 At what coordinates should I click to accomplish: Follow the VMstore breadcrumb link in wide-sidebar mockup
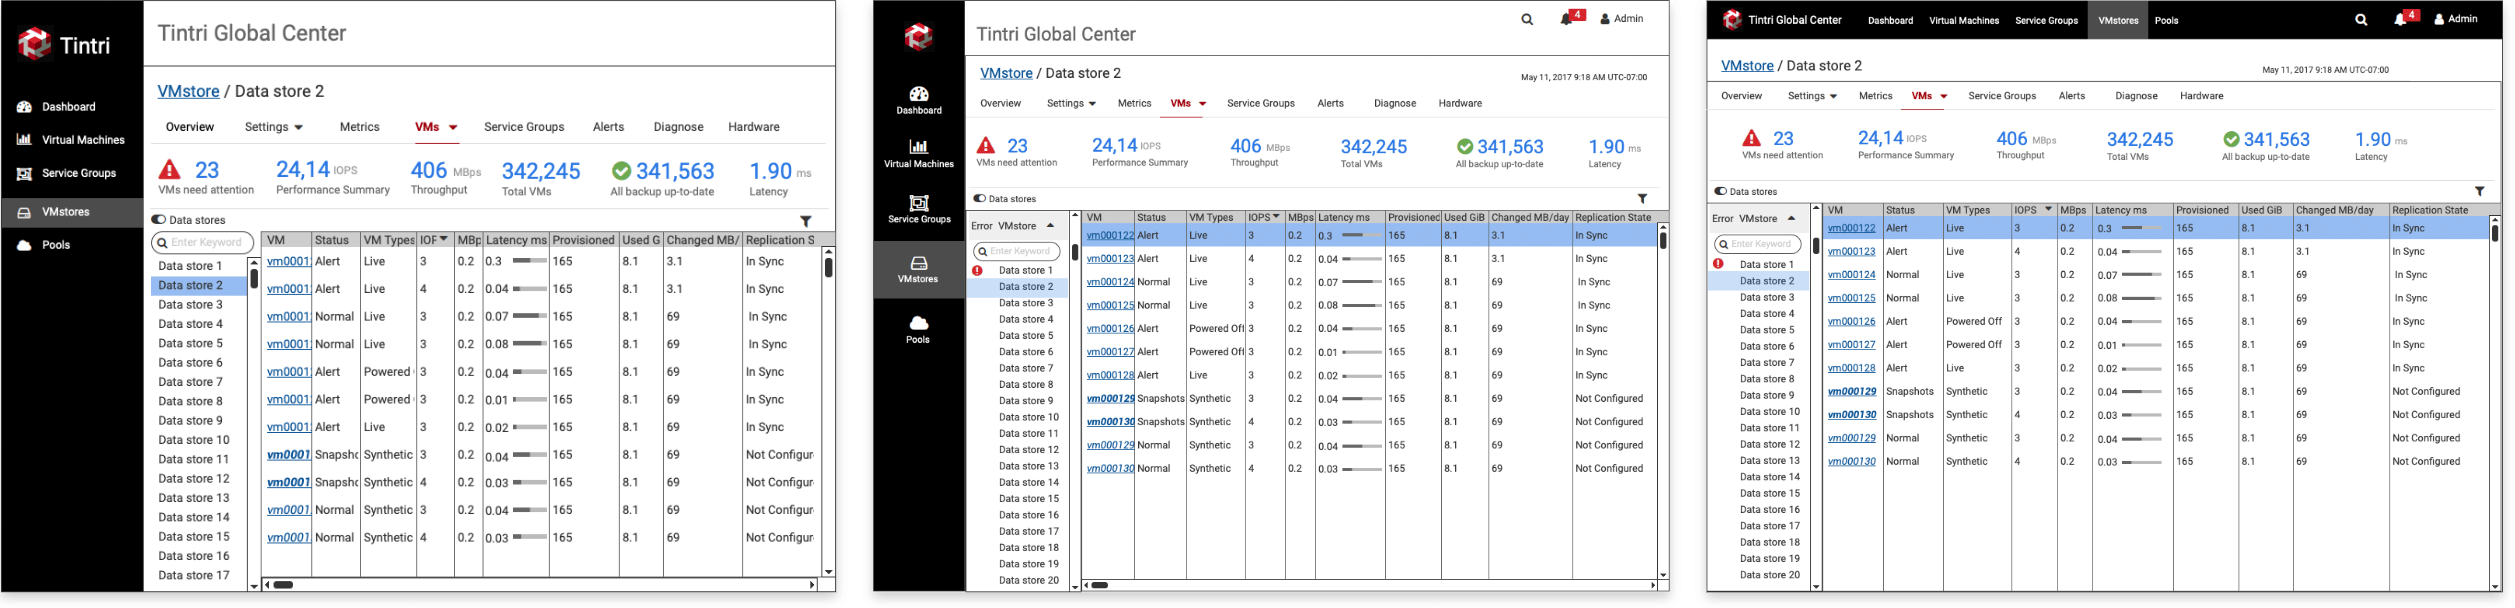(x=188, y=91)
